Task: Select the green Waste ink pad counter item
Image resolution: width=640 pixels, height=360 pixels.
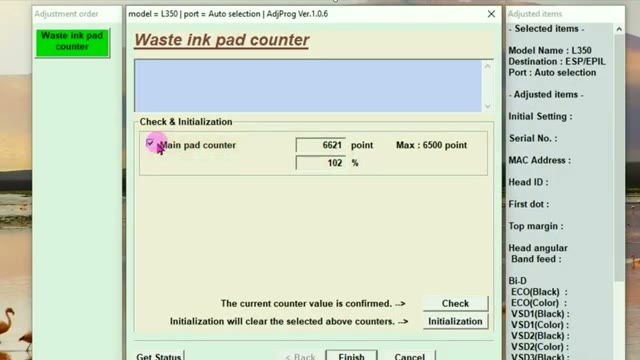Action: click(x=72, y=42)
